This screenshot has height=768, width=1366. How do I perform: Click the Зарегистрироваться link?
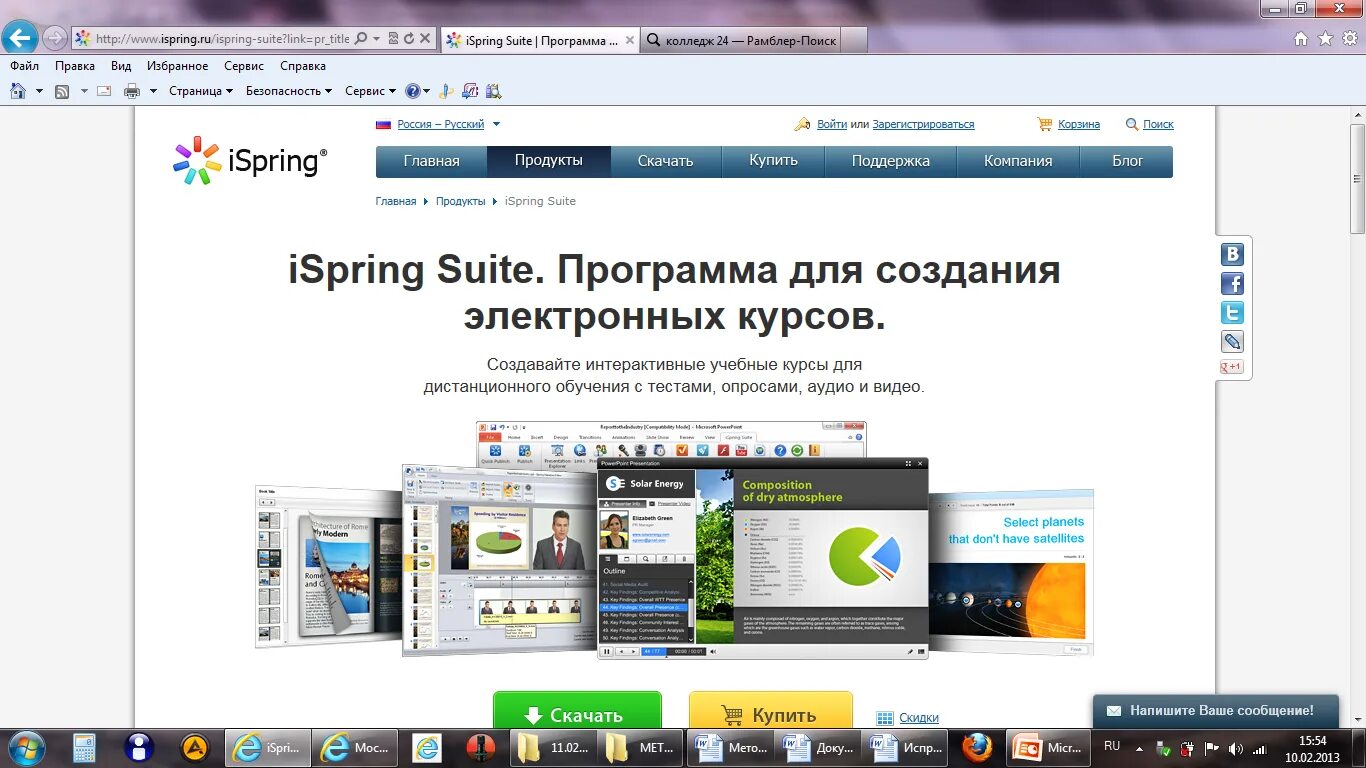click(923, 124)
